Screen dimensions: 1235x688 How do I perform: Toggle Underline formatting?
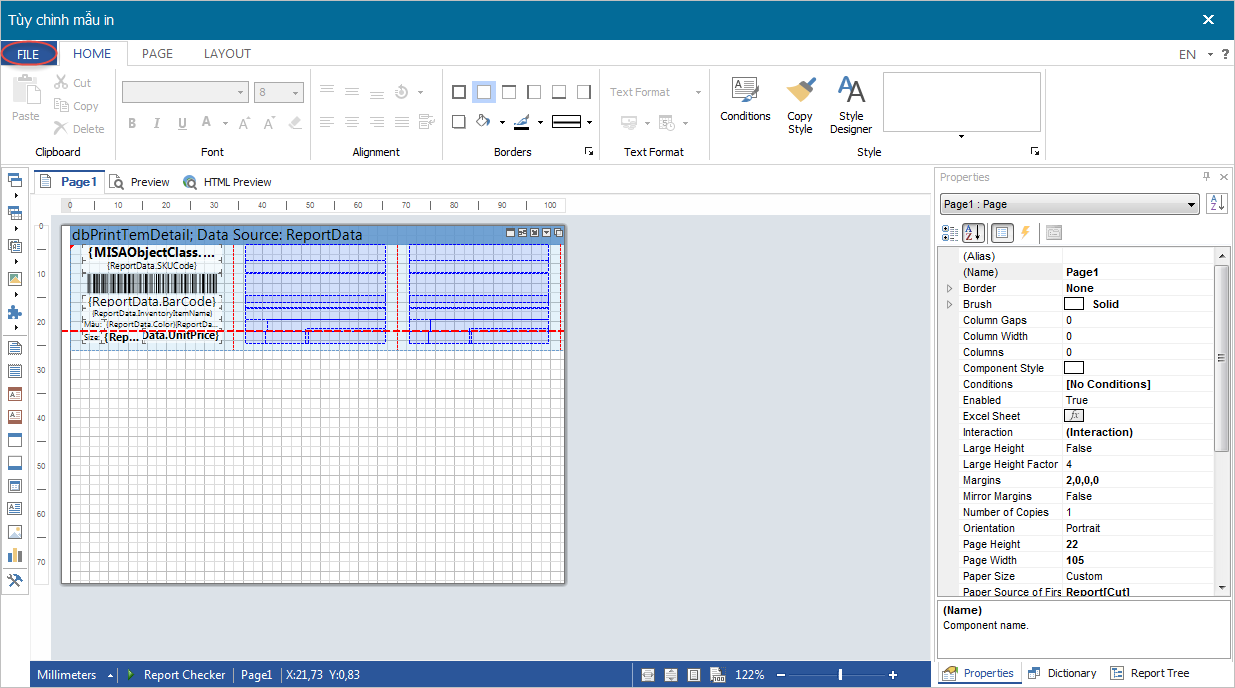(x=182, y=123)
